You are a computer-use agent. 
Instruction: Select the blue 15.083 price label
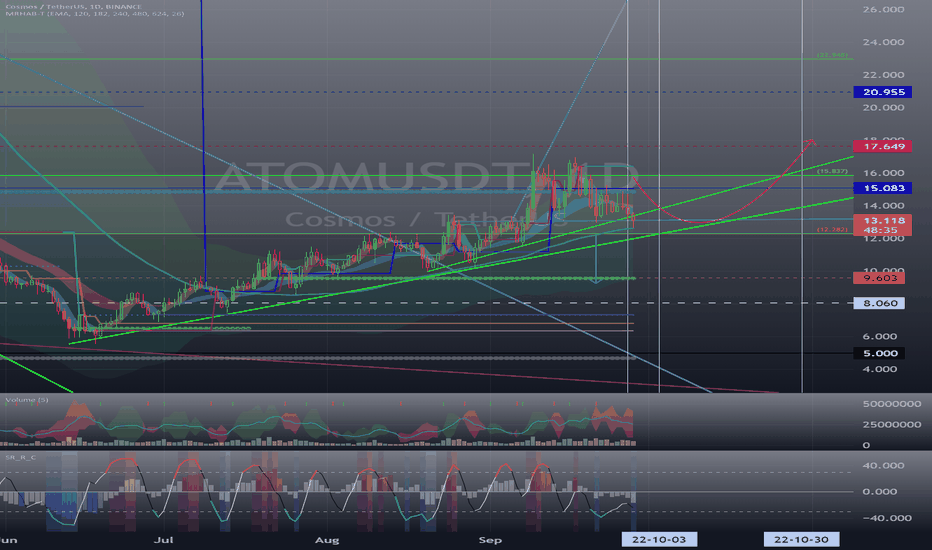click(x=883, y=188)
